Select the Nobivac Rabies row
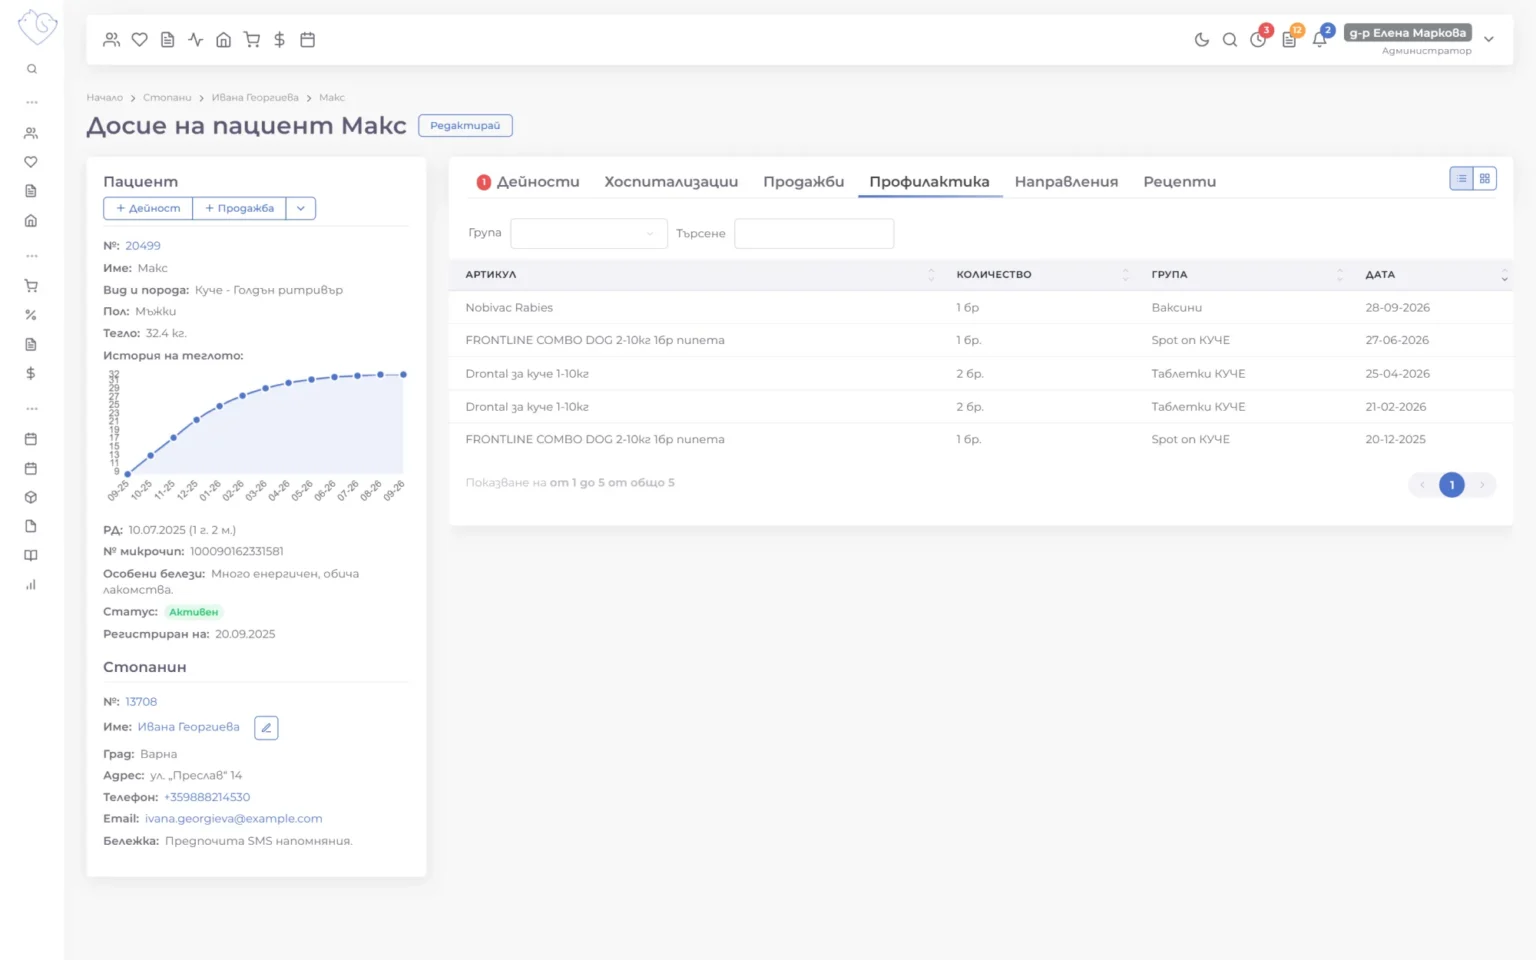Image resolution: width=1536 pixels, height=960 pixels. [x=980, y=308]
